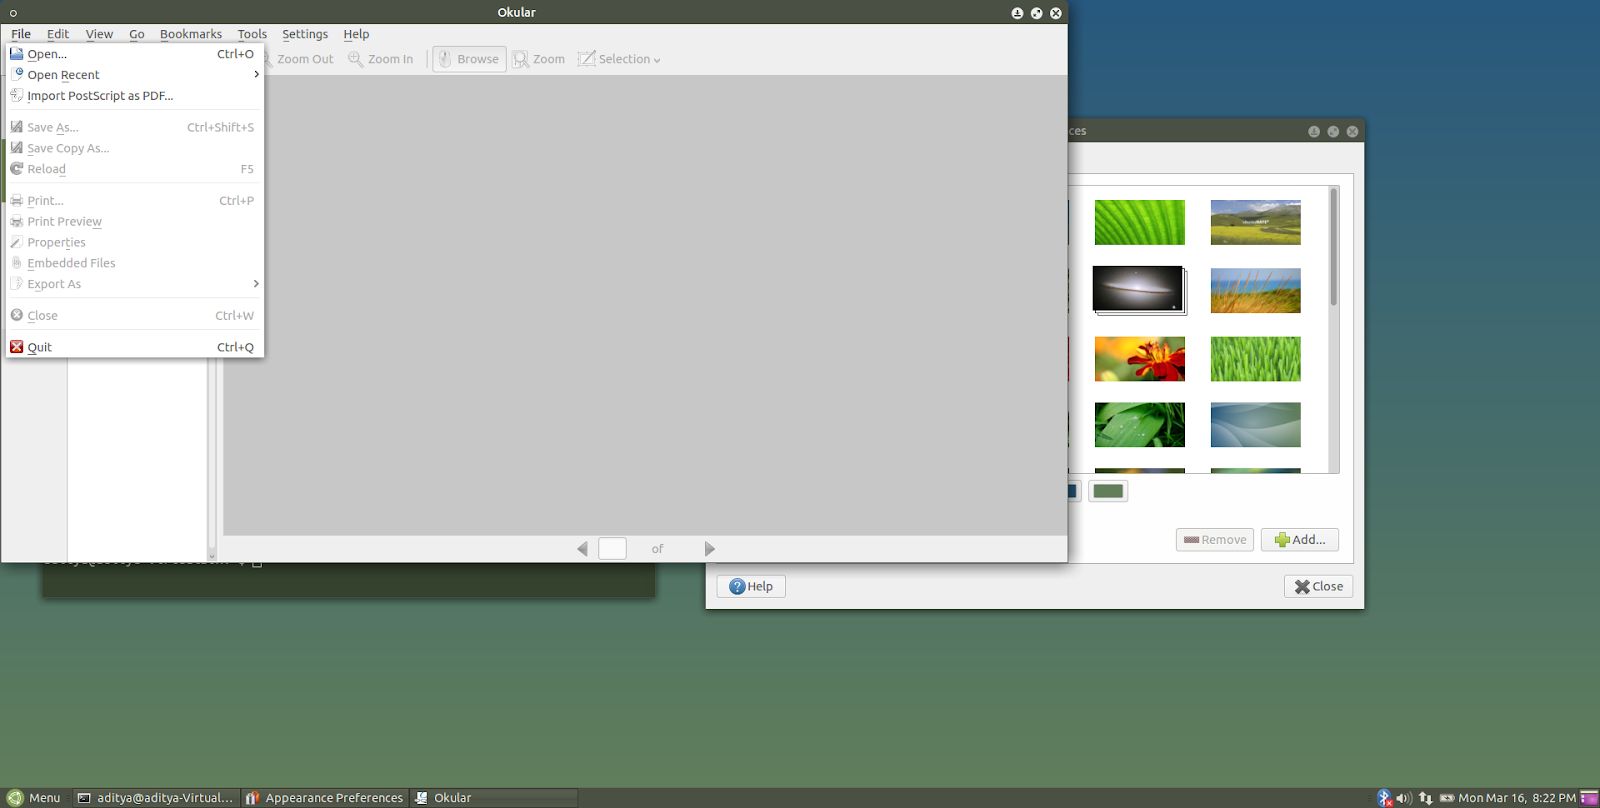Select the beach grass wallpaper
Viewport: 1600px width, 808px height.
[x=1256, y=290]
